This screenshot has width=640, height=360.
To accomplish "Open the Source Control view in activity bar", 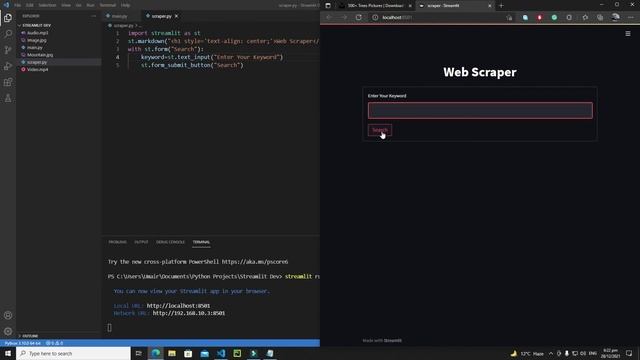I will tap(8, 50).
